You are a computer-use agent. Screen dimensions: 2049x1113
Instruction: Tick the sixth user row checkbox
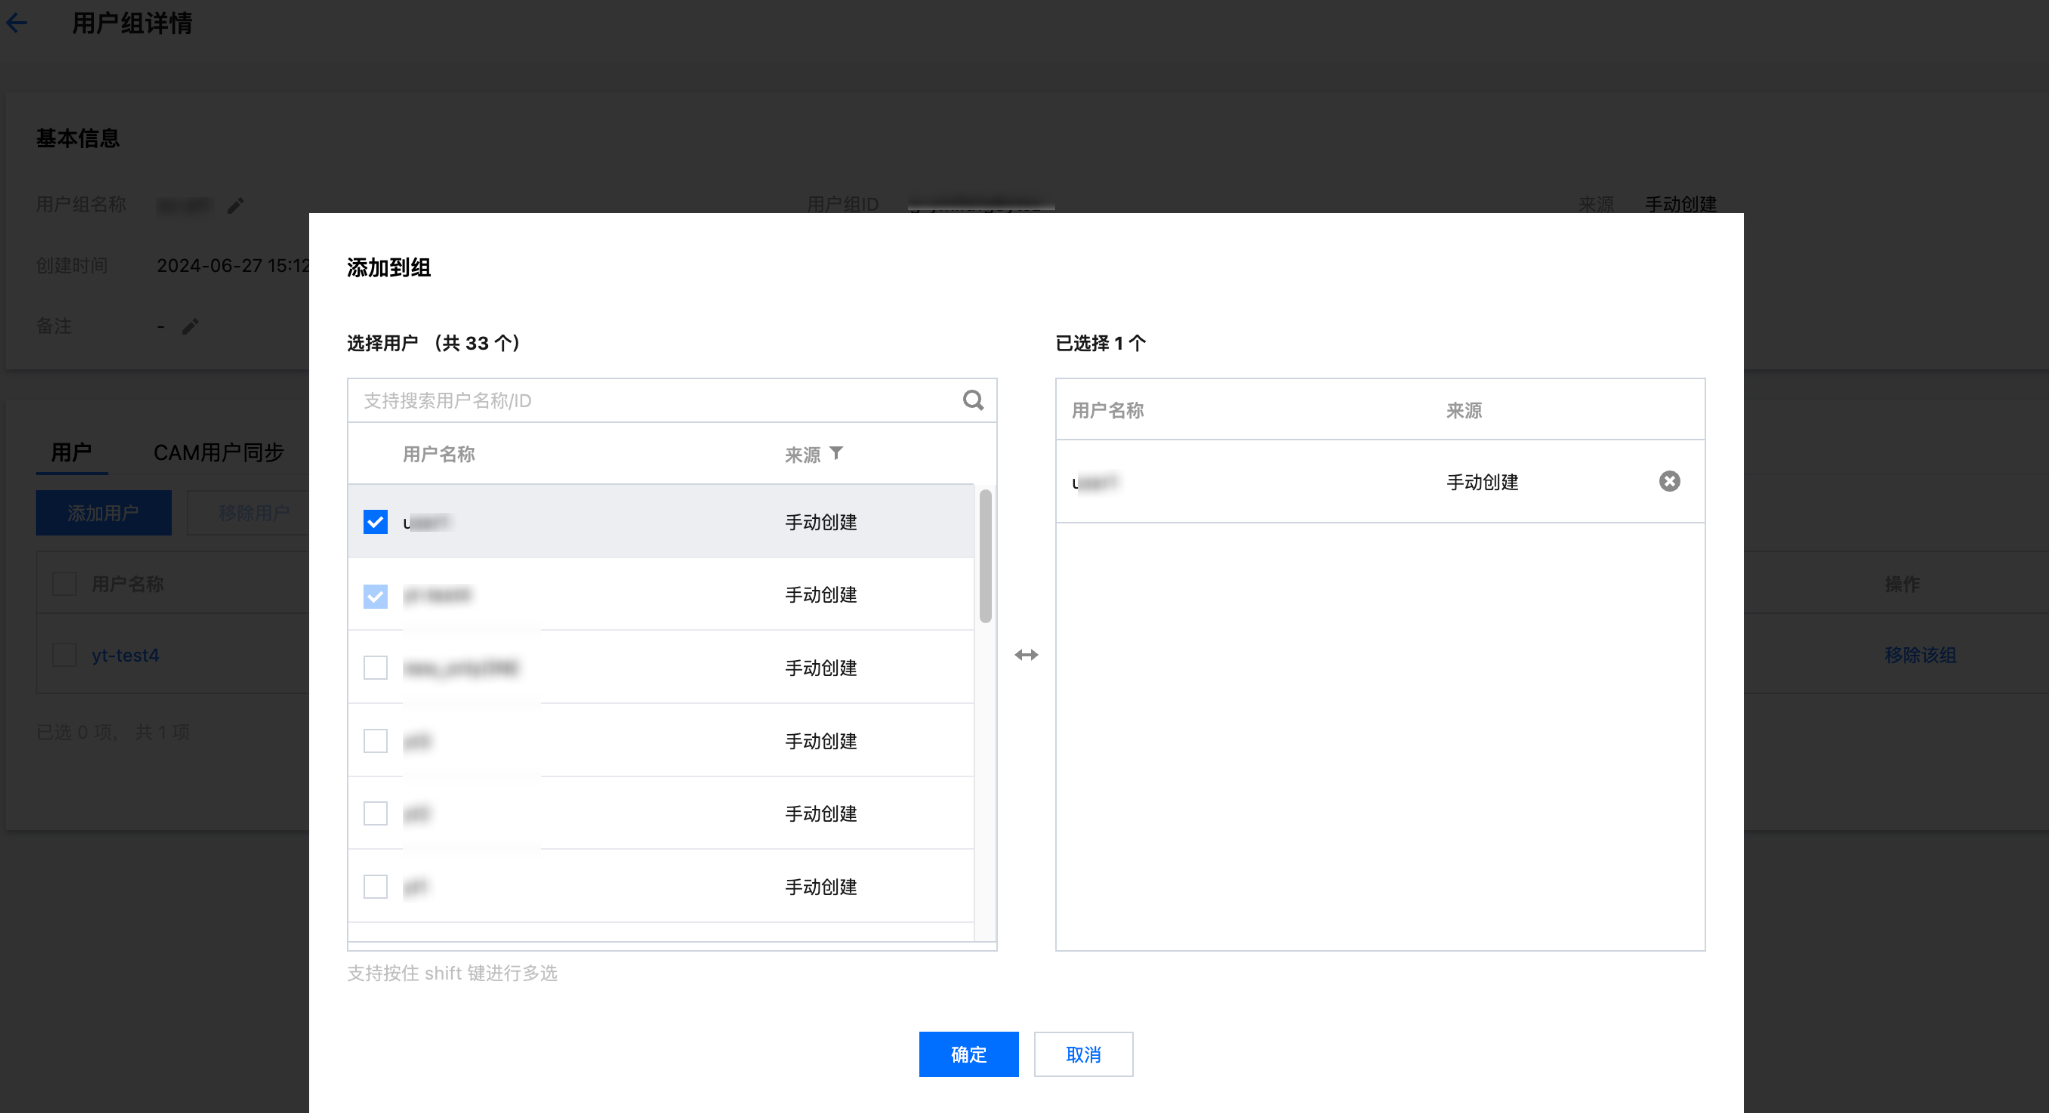(375, 887)
